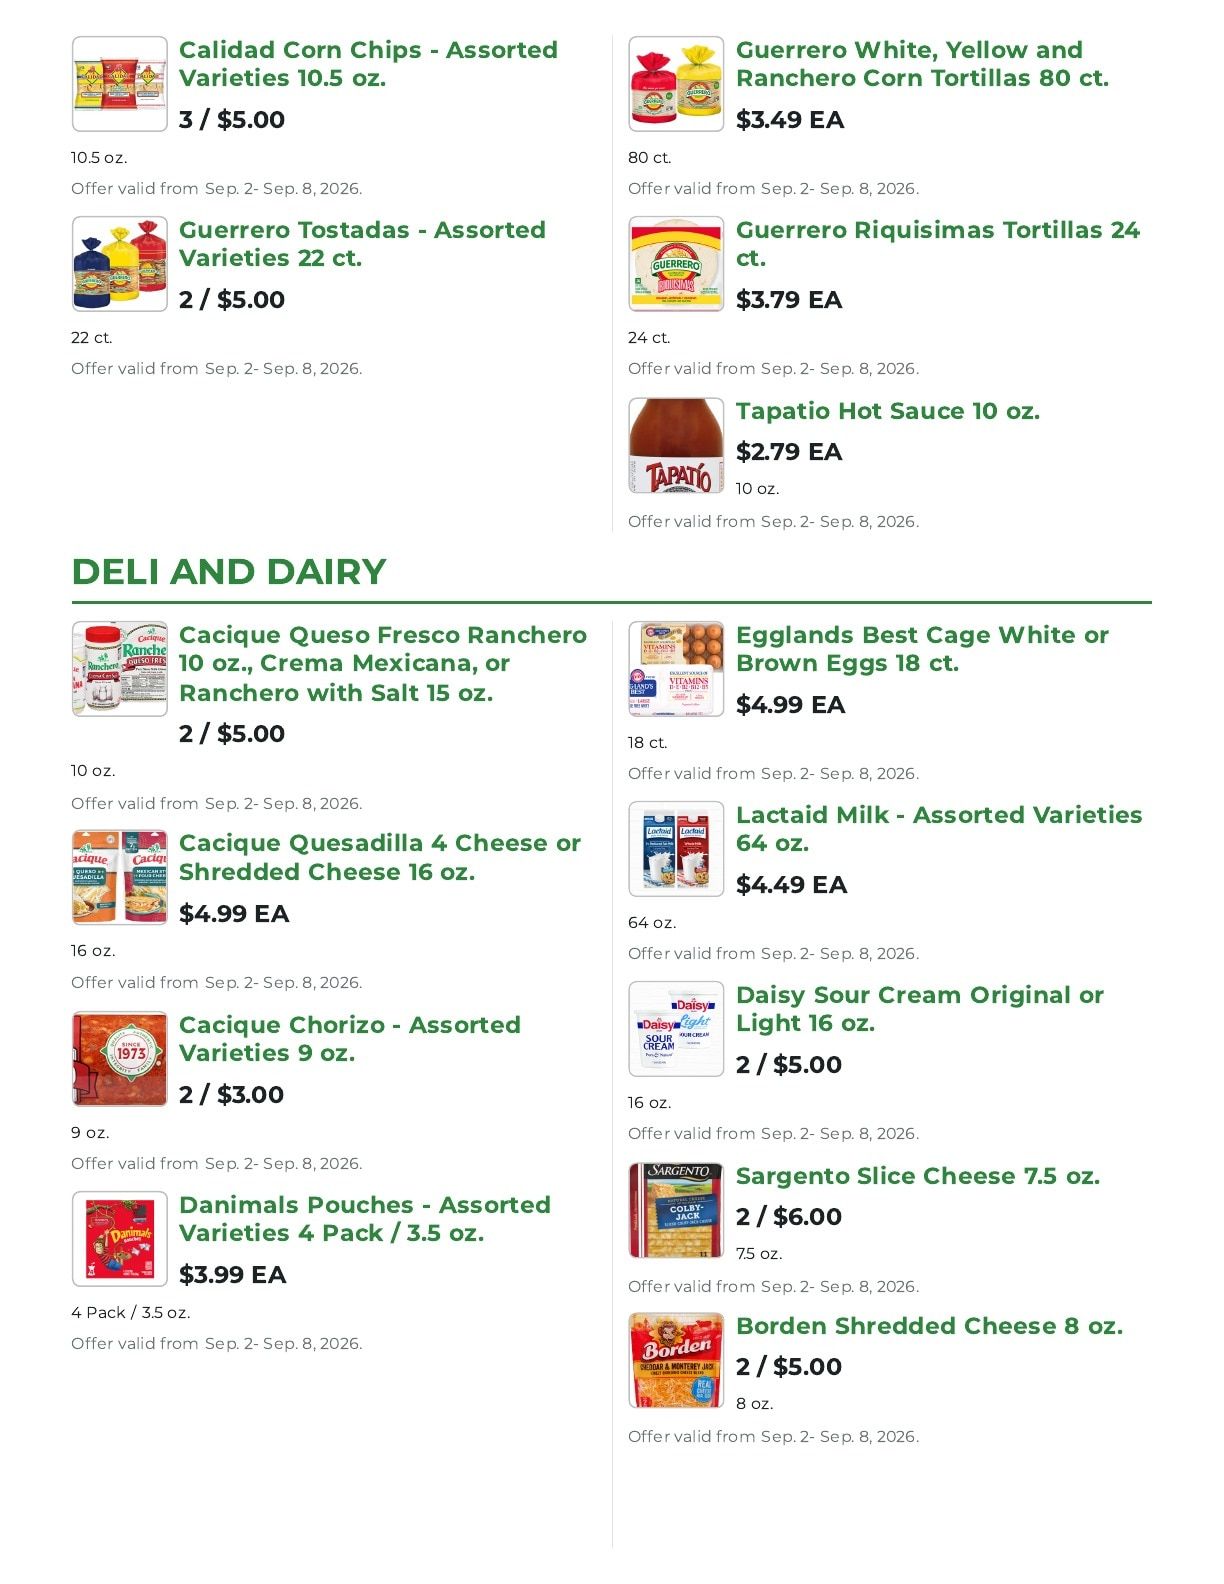Open Guerrero Riquisimas Tortillas thumbnail
The image size is (1224, 1584).
676,264
